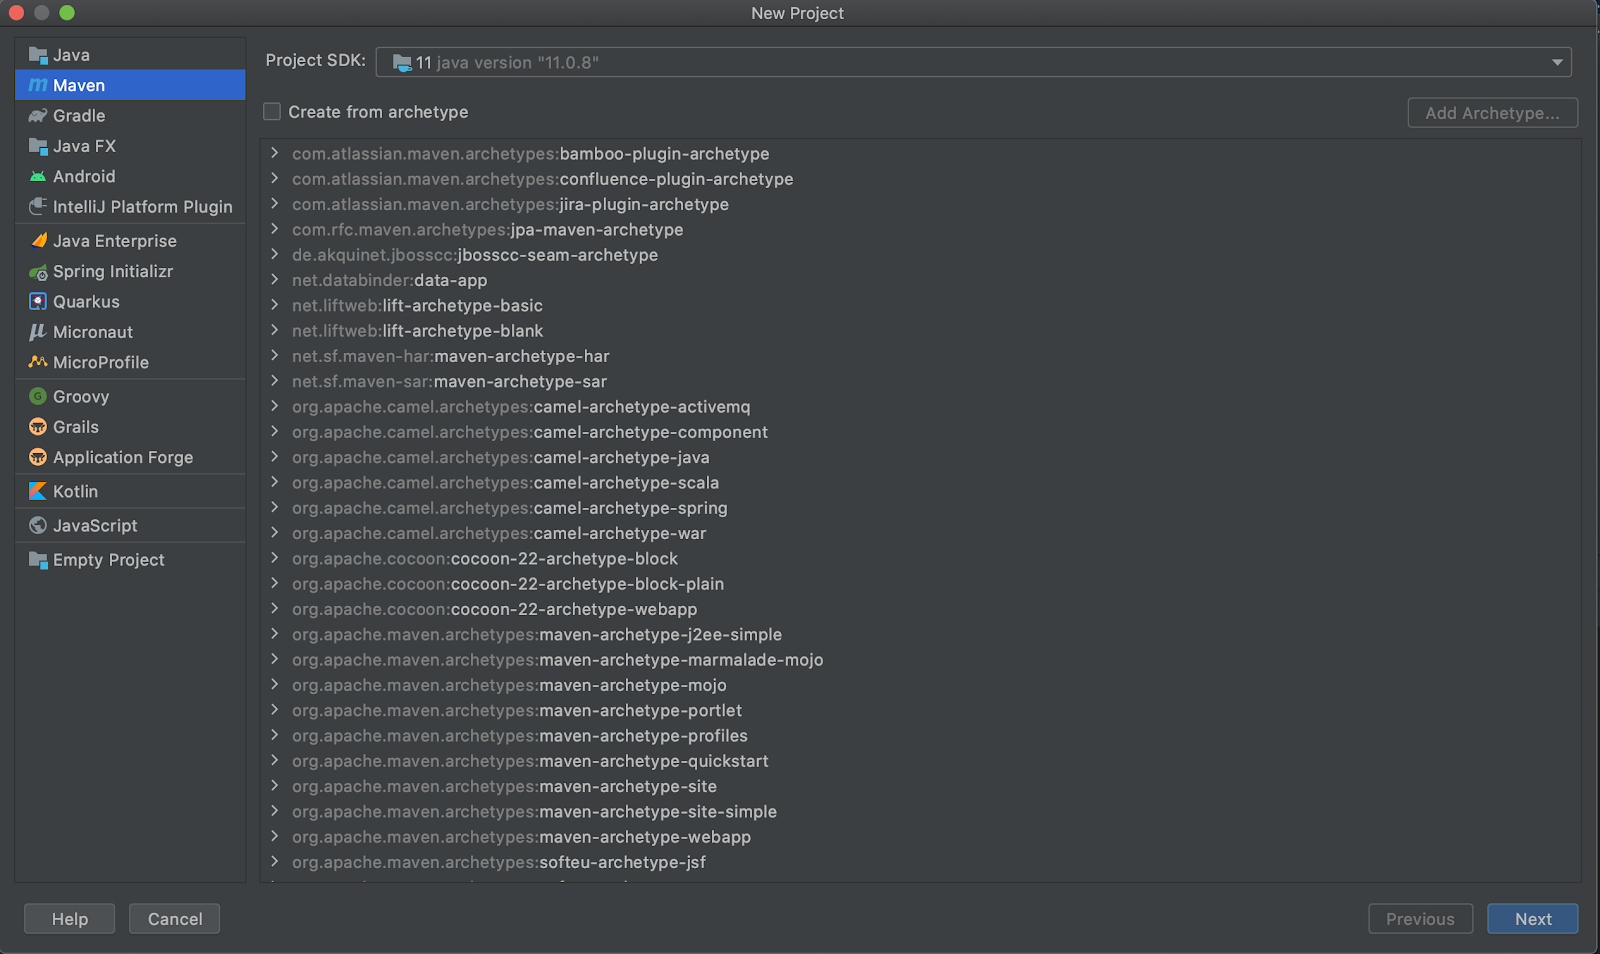
Task: Expand camel-archetype-activemq entry
Action: [274, 406]
